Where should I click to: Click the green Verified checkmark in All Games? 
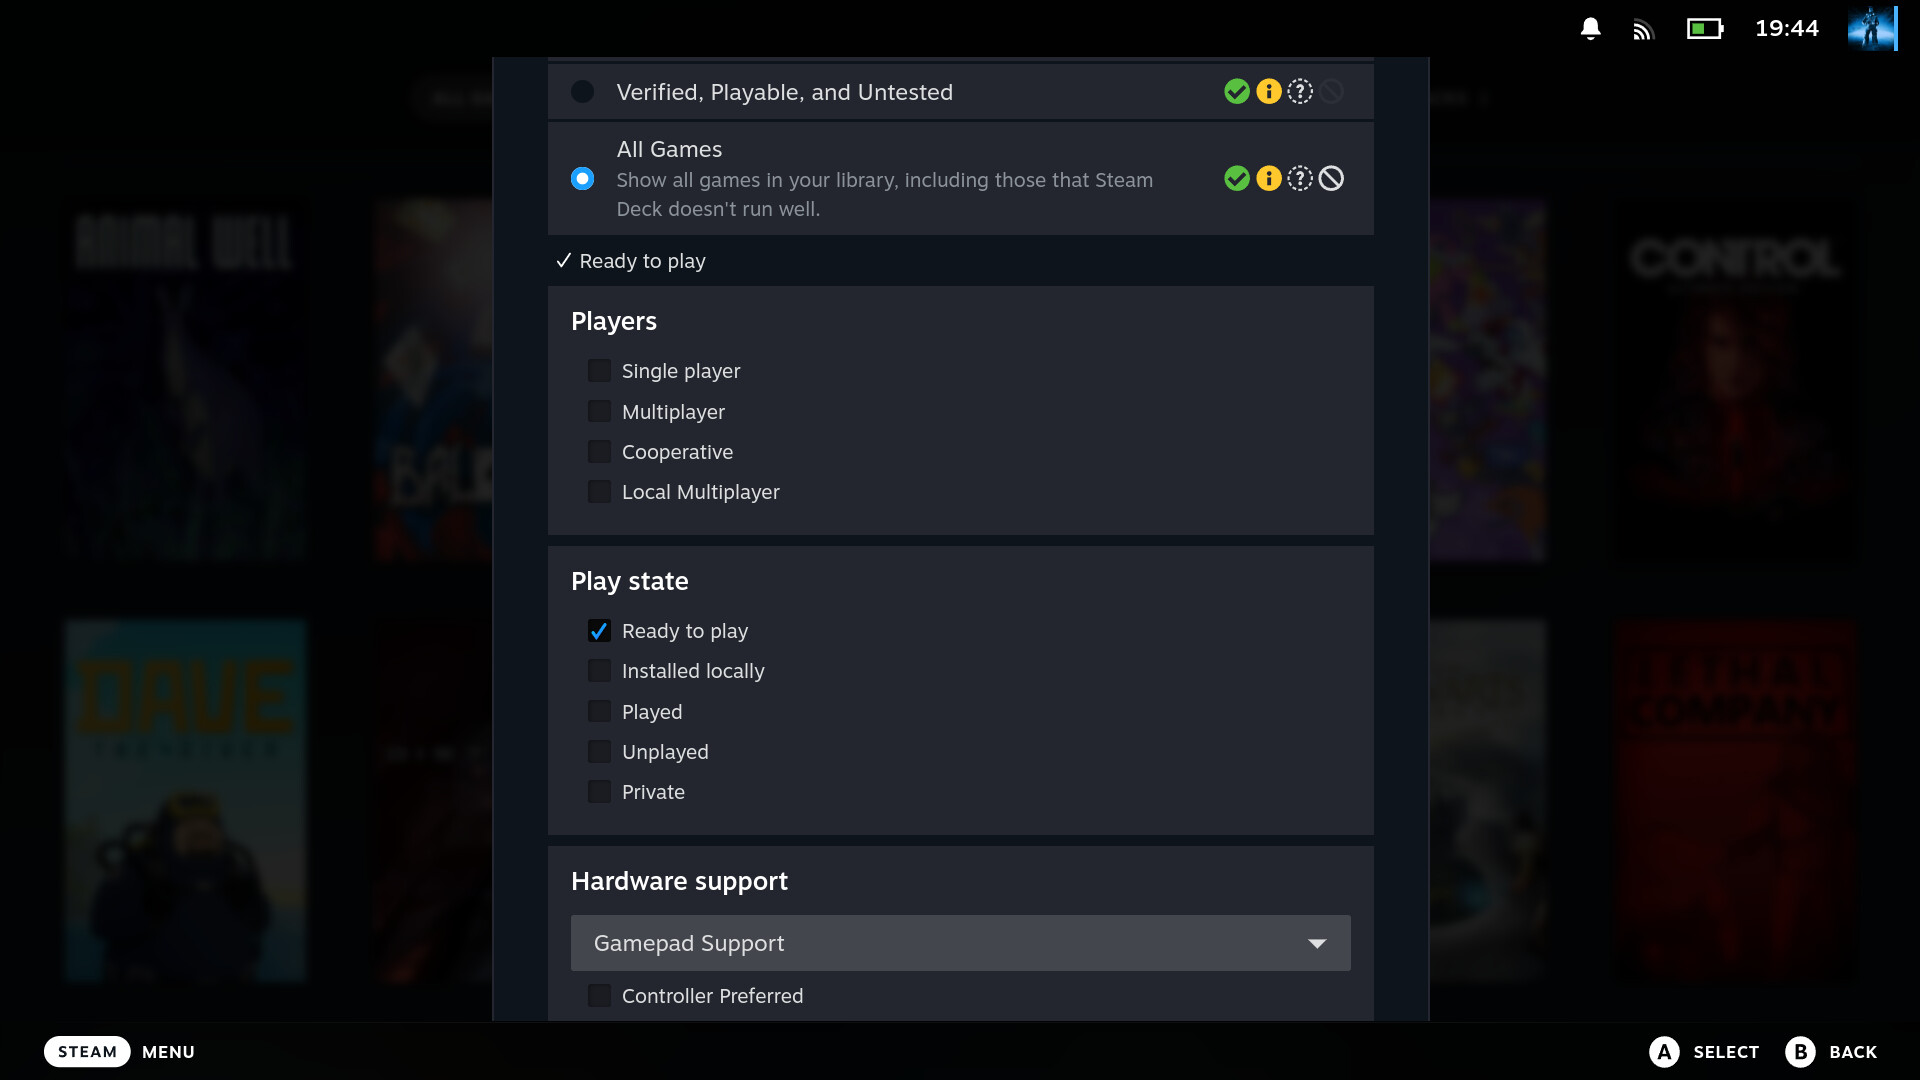[x=1237, y=179]
